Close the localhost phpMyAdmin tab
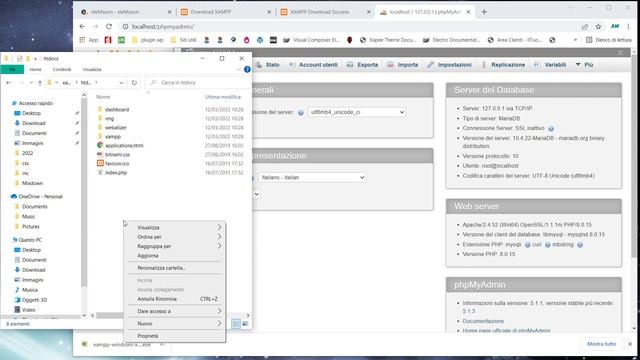This screenshot has height=360, width=640. coord(468,12)
